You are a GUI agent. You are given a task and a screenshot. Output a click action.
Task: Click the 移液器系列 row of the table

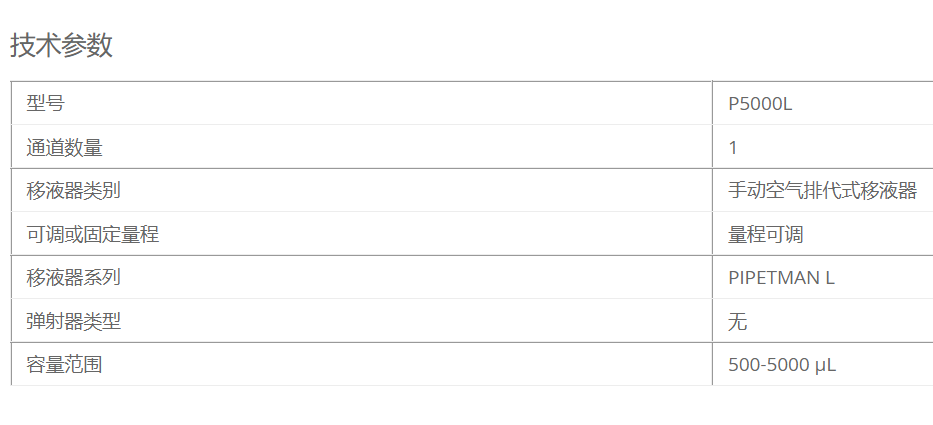coord(472,277)
